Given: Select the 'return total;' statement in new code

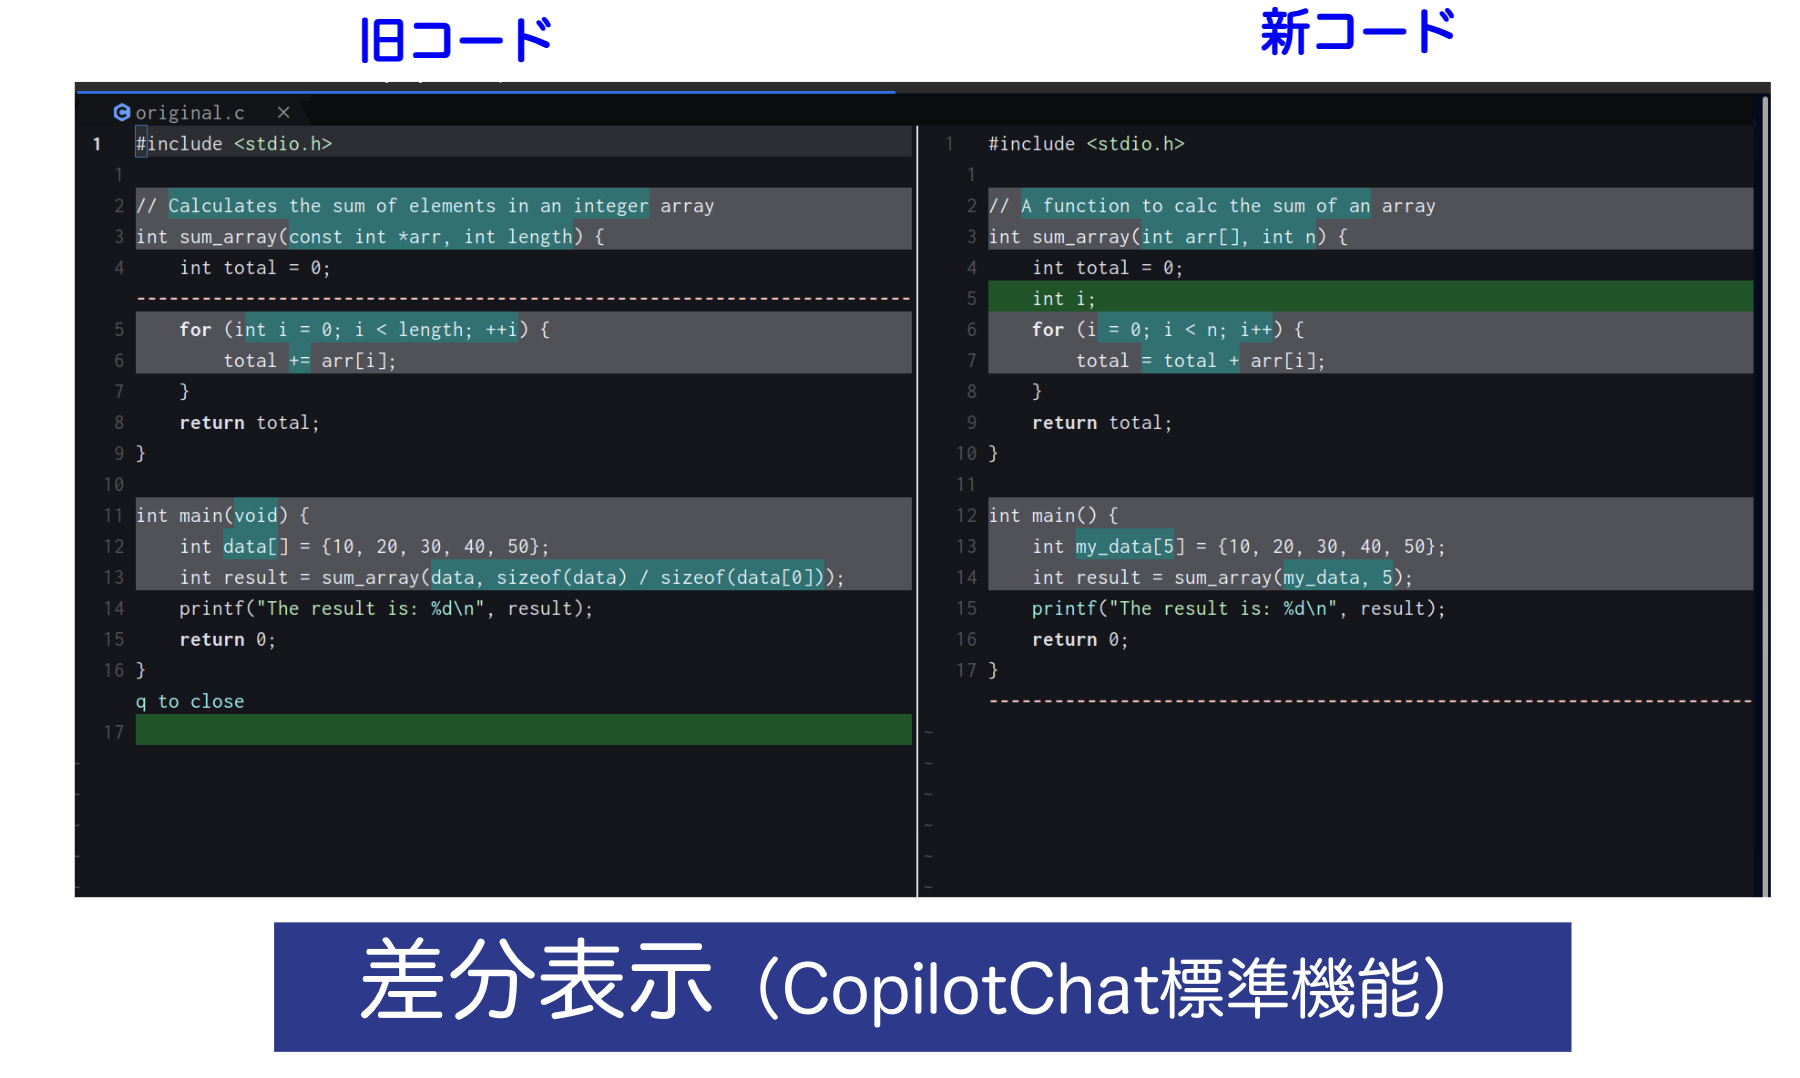Looking at the screenshot, I should 1100,422.
